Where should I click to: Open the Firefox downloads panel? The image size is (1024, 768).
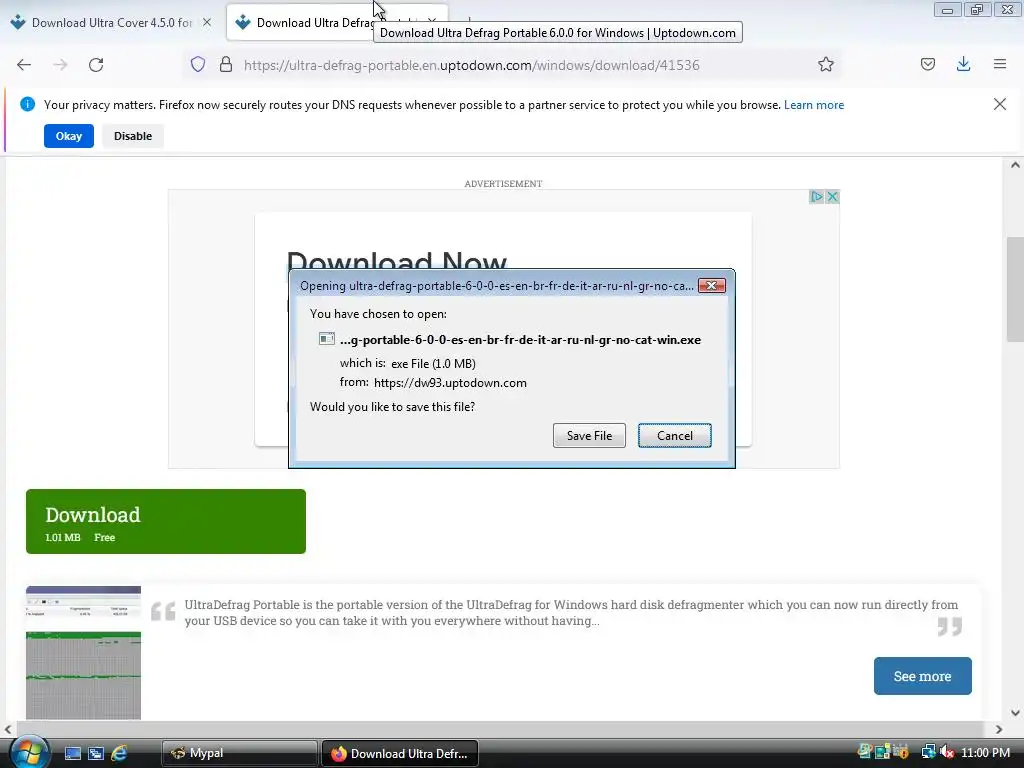[963, 64]
